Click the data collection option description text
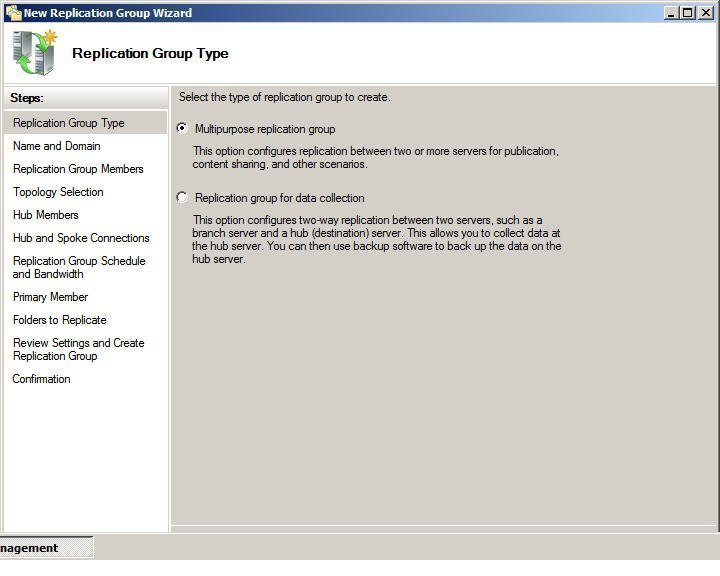 coord(377,239)
